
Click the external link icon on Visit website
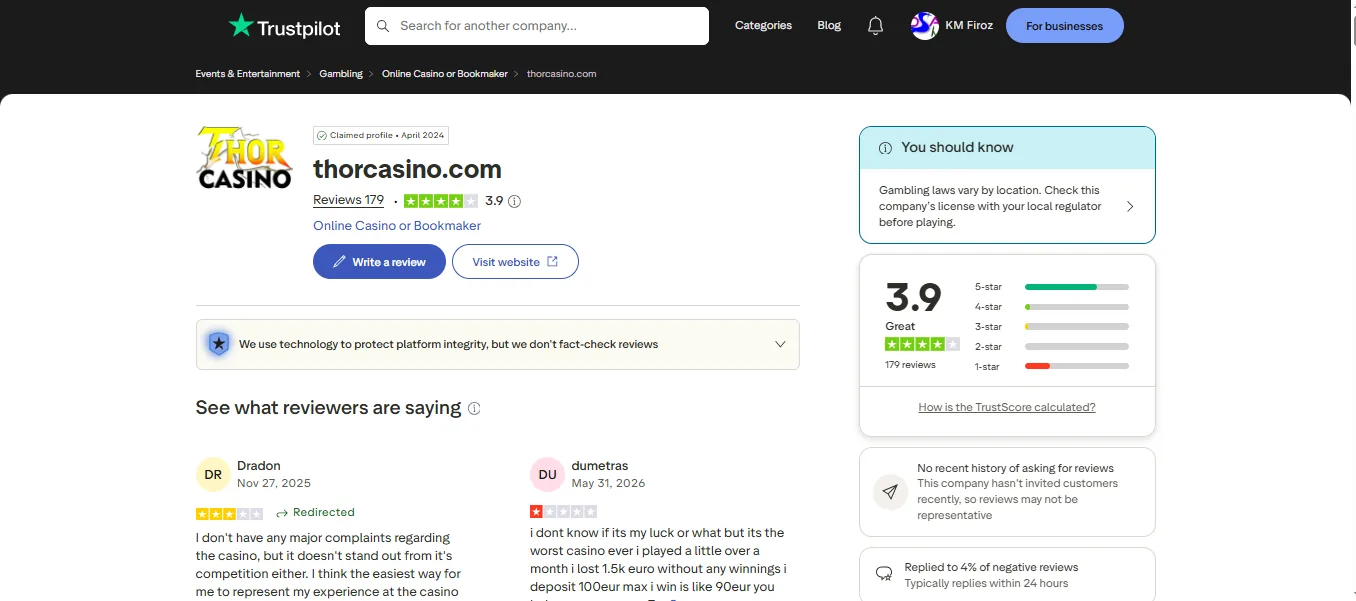pos(551,262)
